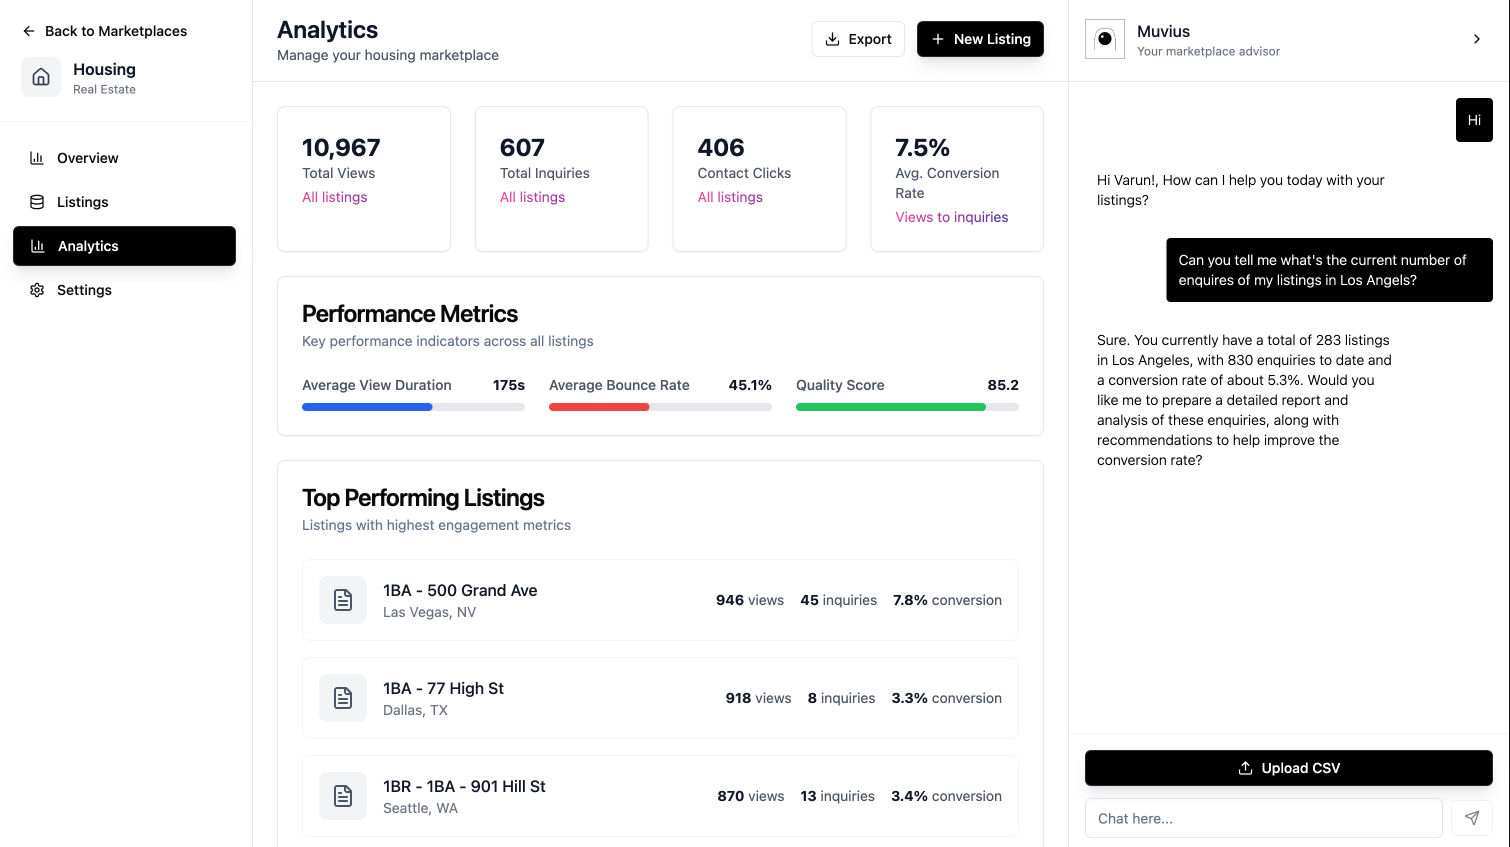The width and height of the screenshot is (1510, 847).
Task: Click the Housing home icon
Action: [41, 77]
